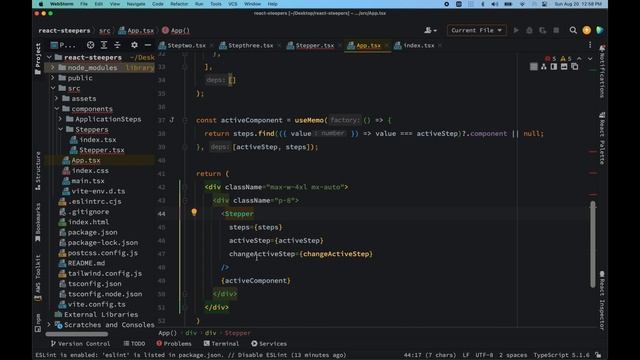Screen dimensions: 640x360
Task: Open the Navigate menu
Action: 136,4
